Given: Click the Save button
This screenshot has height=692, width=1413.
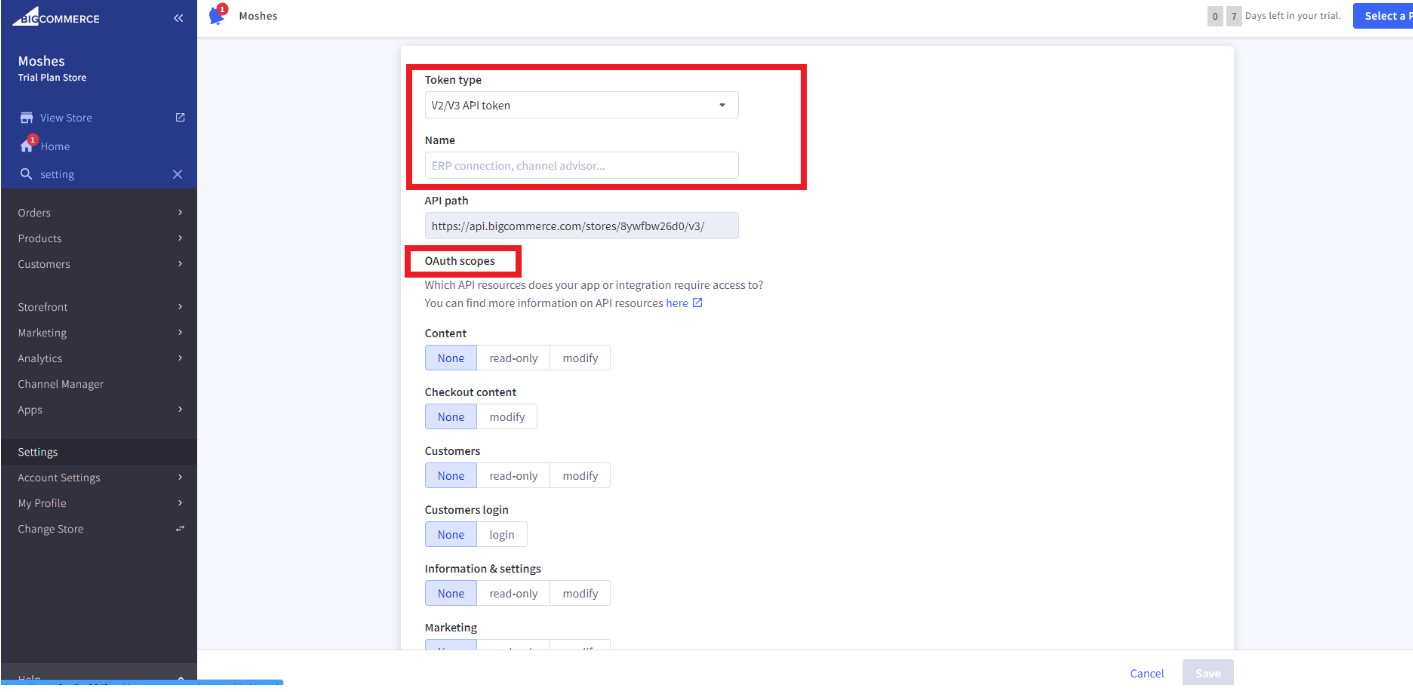Looking at the screenshot, I should (x=1208, y=673).
